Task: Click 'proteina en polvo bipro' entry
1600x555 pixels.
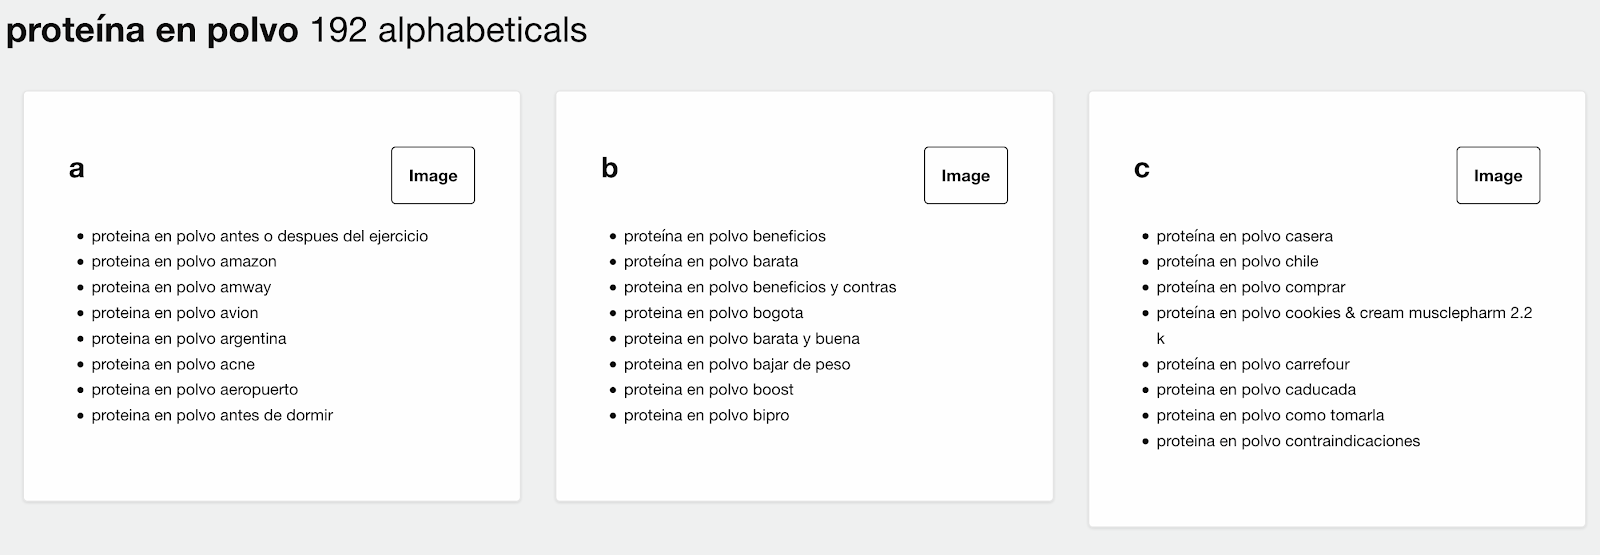Action: 706,415
